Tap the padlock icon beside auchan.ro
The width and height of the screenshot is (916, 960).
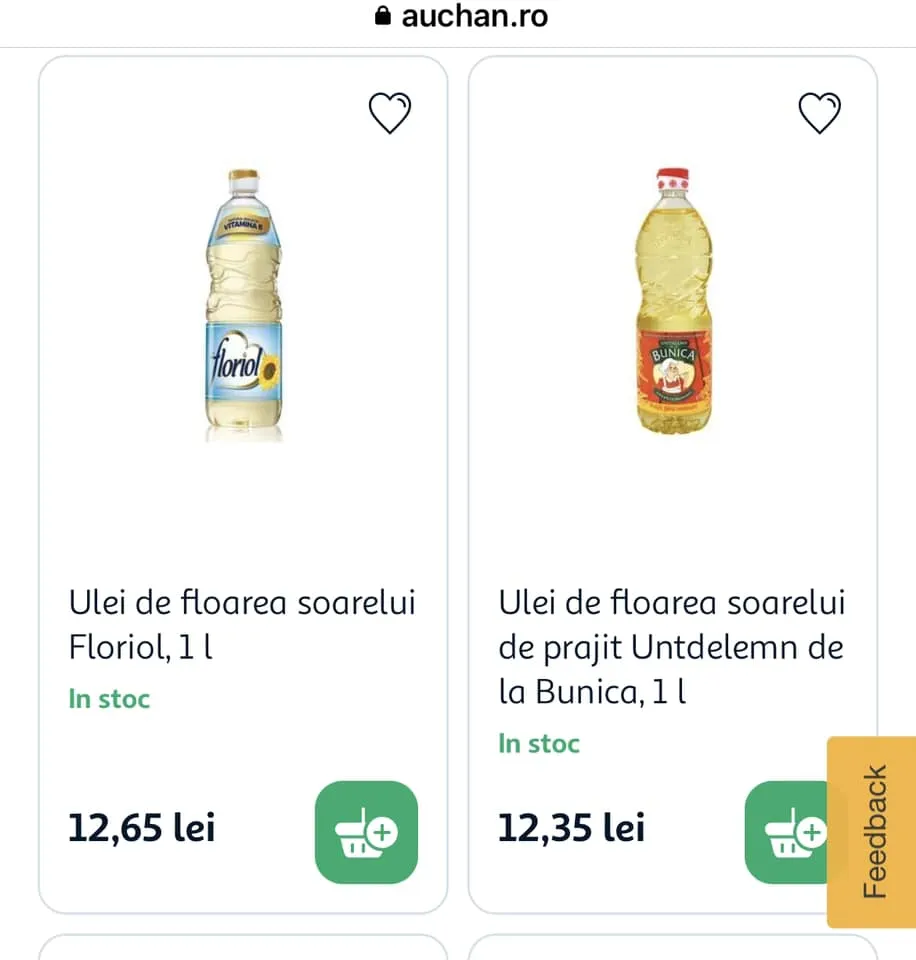coord(382,16)
